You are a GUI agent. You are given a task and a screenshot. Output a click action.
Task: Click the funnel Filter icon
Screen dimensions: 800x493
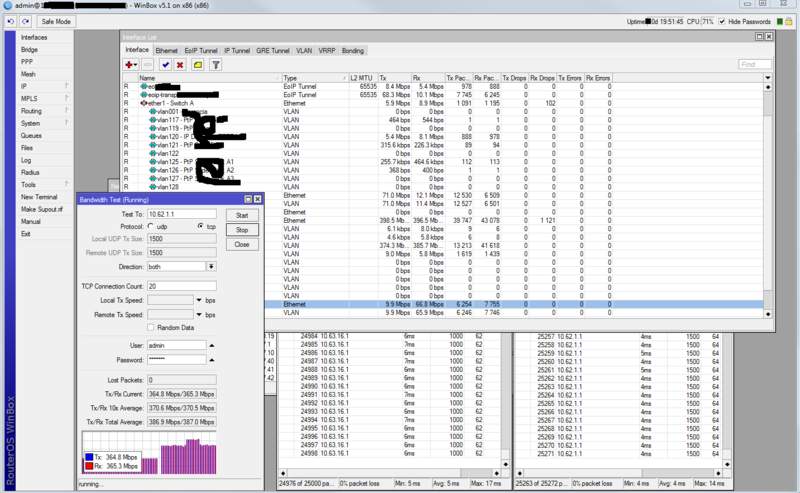coord(216,65)
